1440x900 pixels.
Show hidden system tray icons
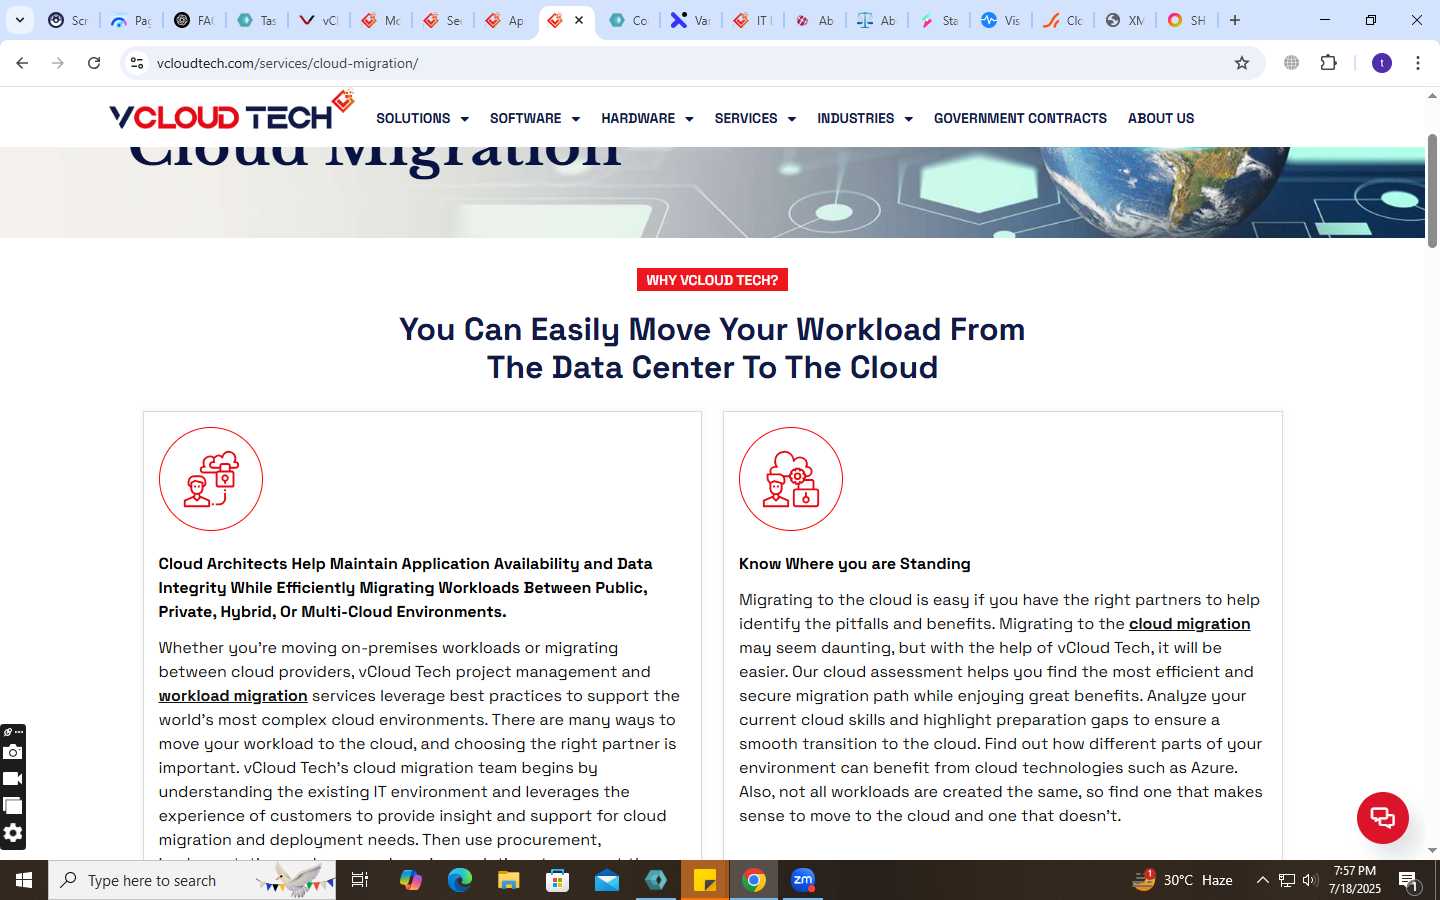[1262, 880]
